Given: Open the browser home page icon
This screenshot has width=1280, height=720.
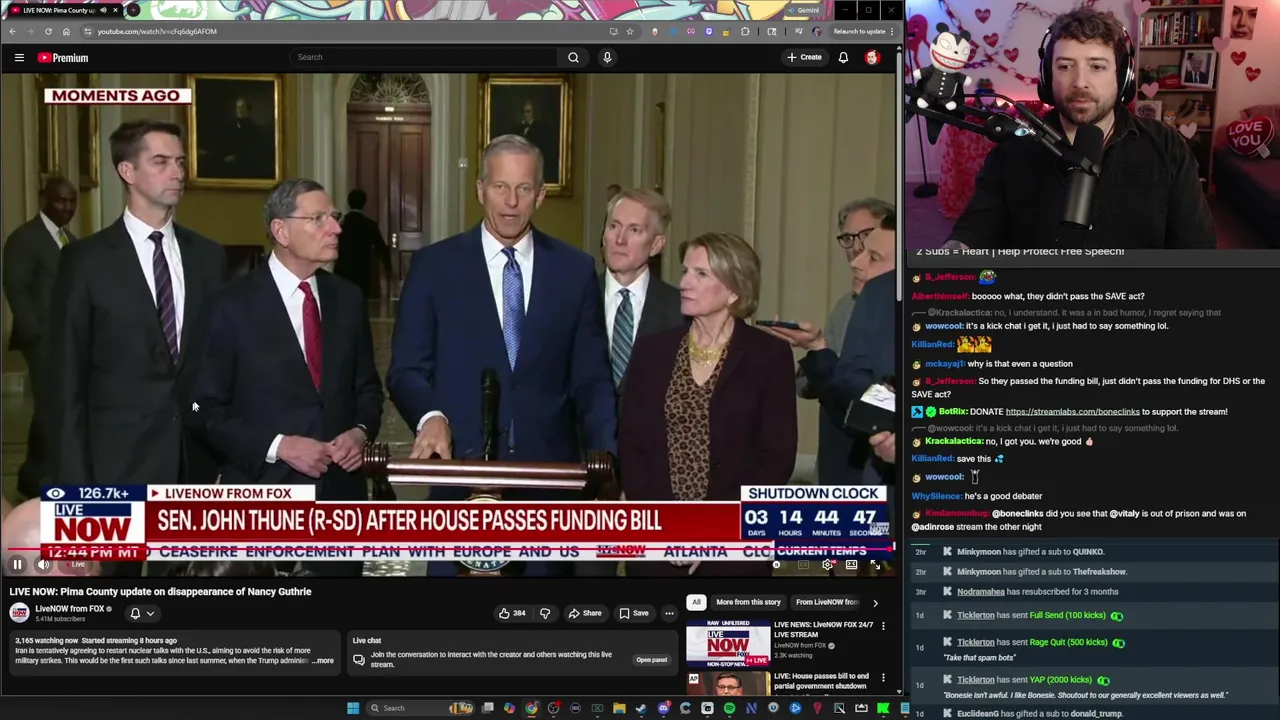Looking at the screenshot, I should pos(66,31).
